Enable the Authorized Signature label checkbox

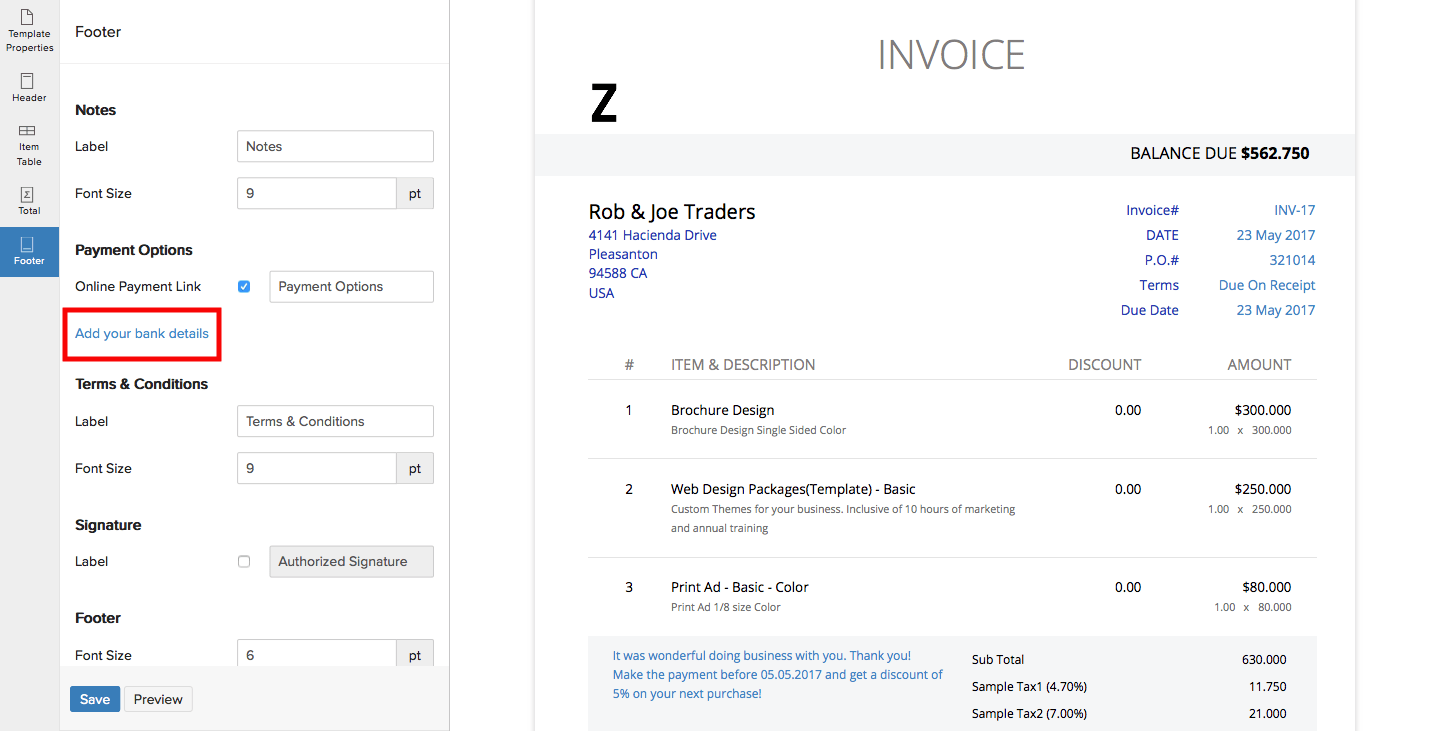click(244, 561)
